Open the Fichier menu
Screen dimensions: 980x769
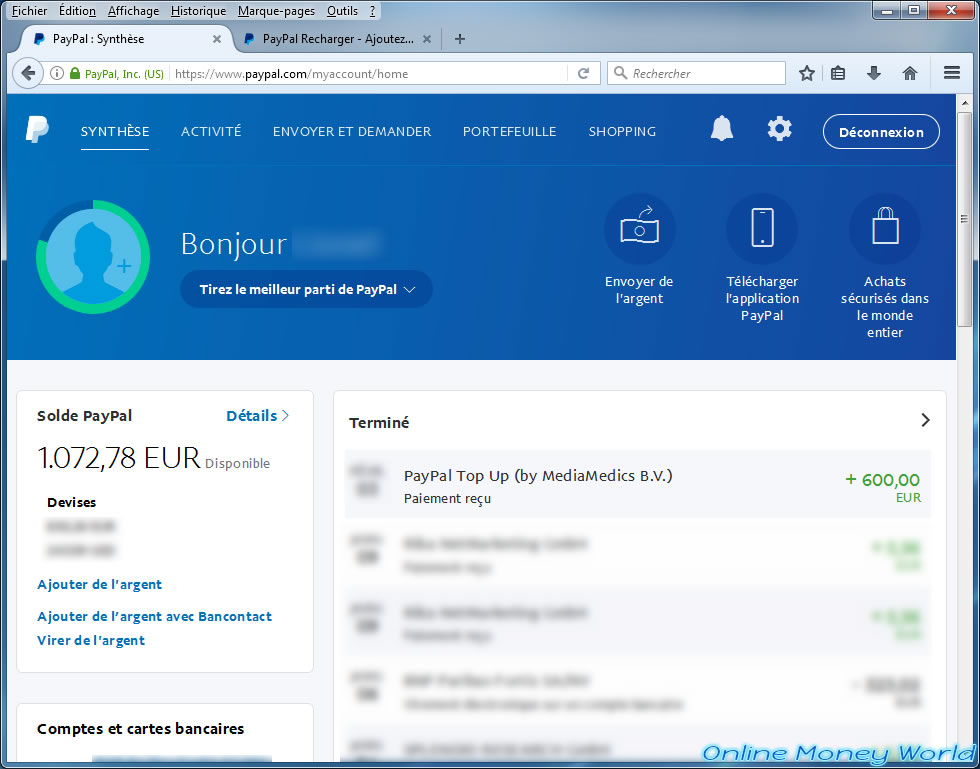[x=29, y=11]
